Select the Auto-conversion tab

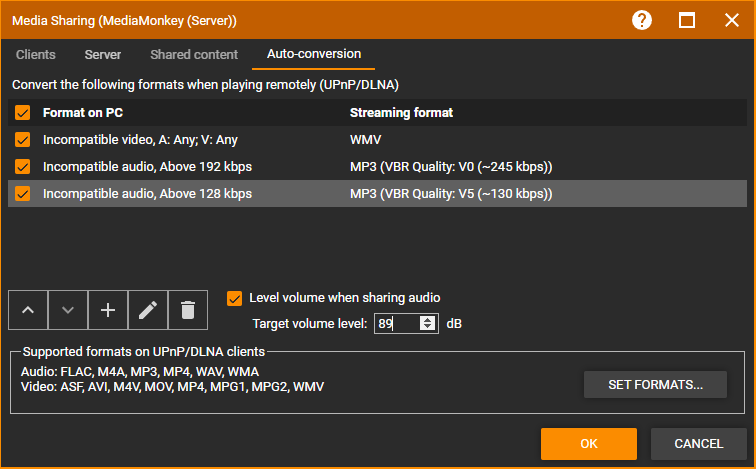coord(314,54)
